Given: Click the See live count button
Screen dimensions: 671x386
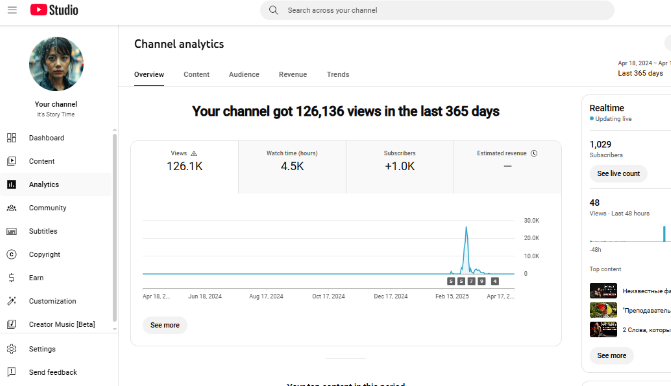Looking at the screenshot, I should [618, 174].
